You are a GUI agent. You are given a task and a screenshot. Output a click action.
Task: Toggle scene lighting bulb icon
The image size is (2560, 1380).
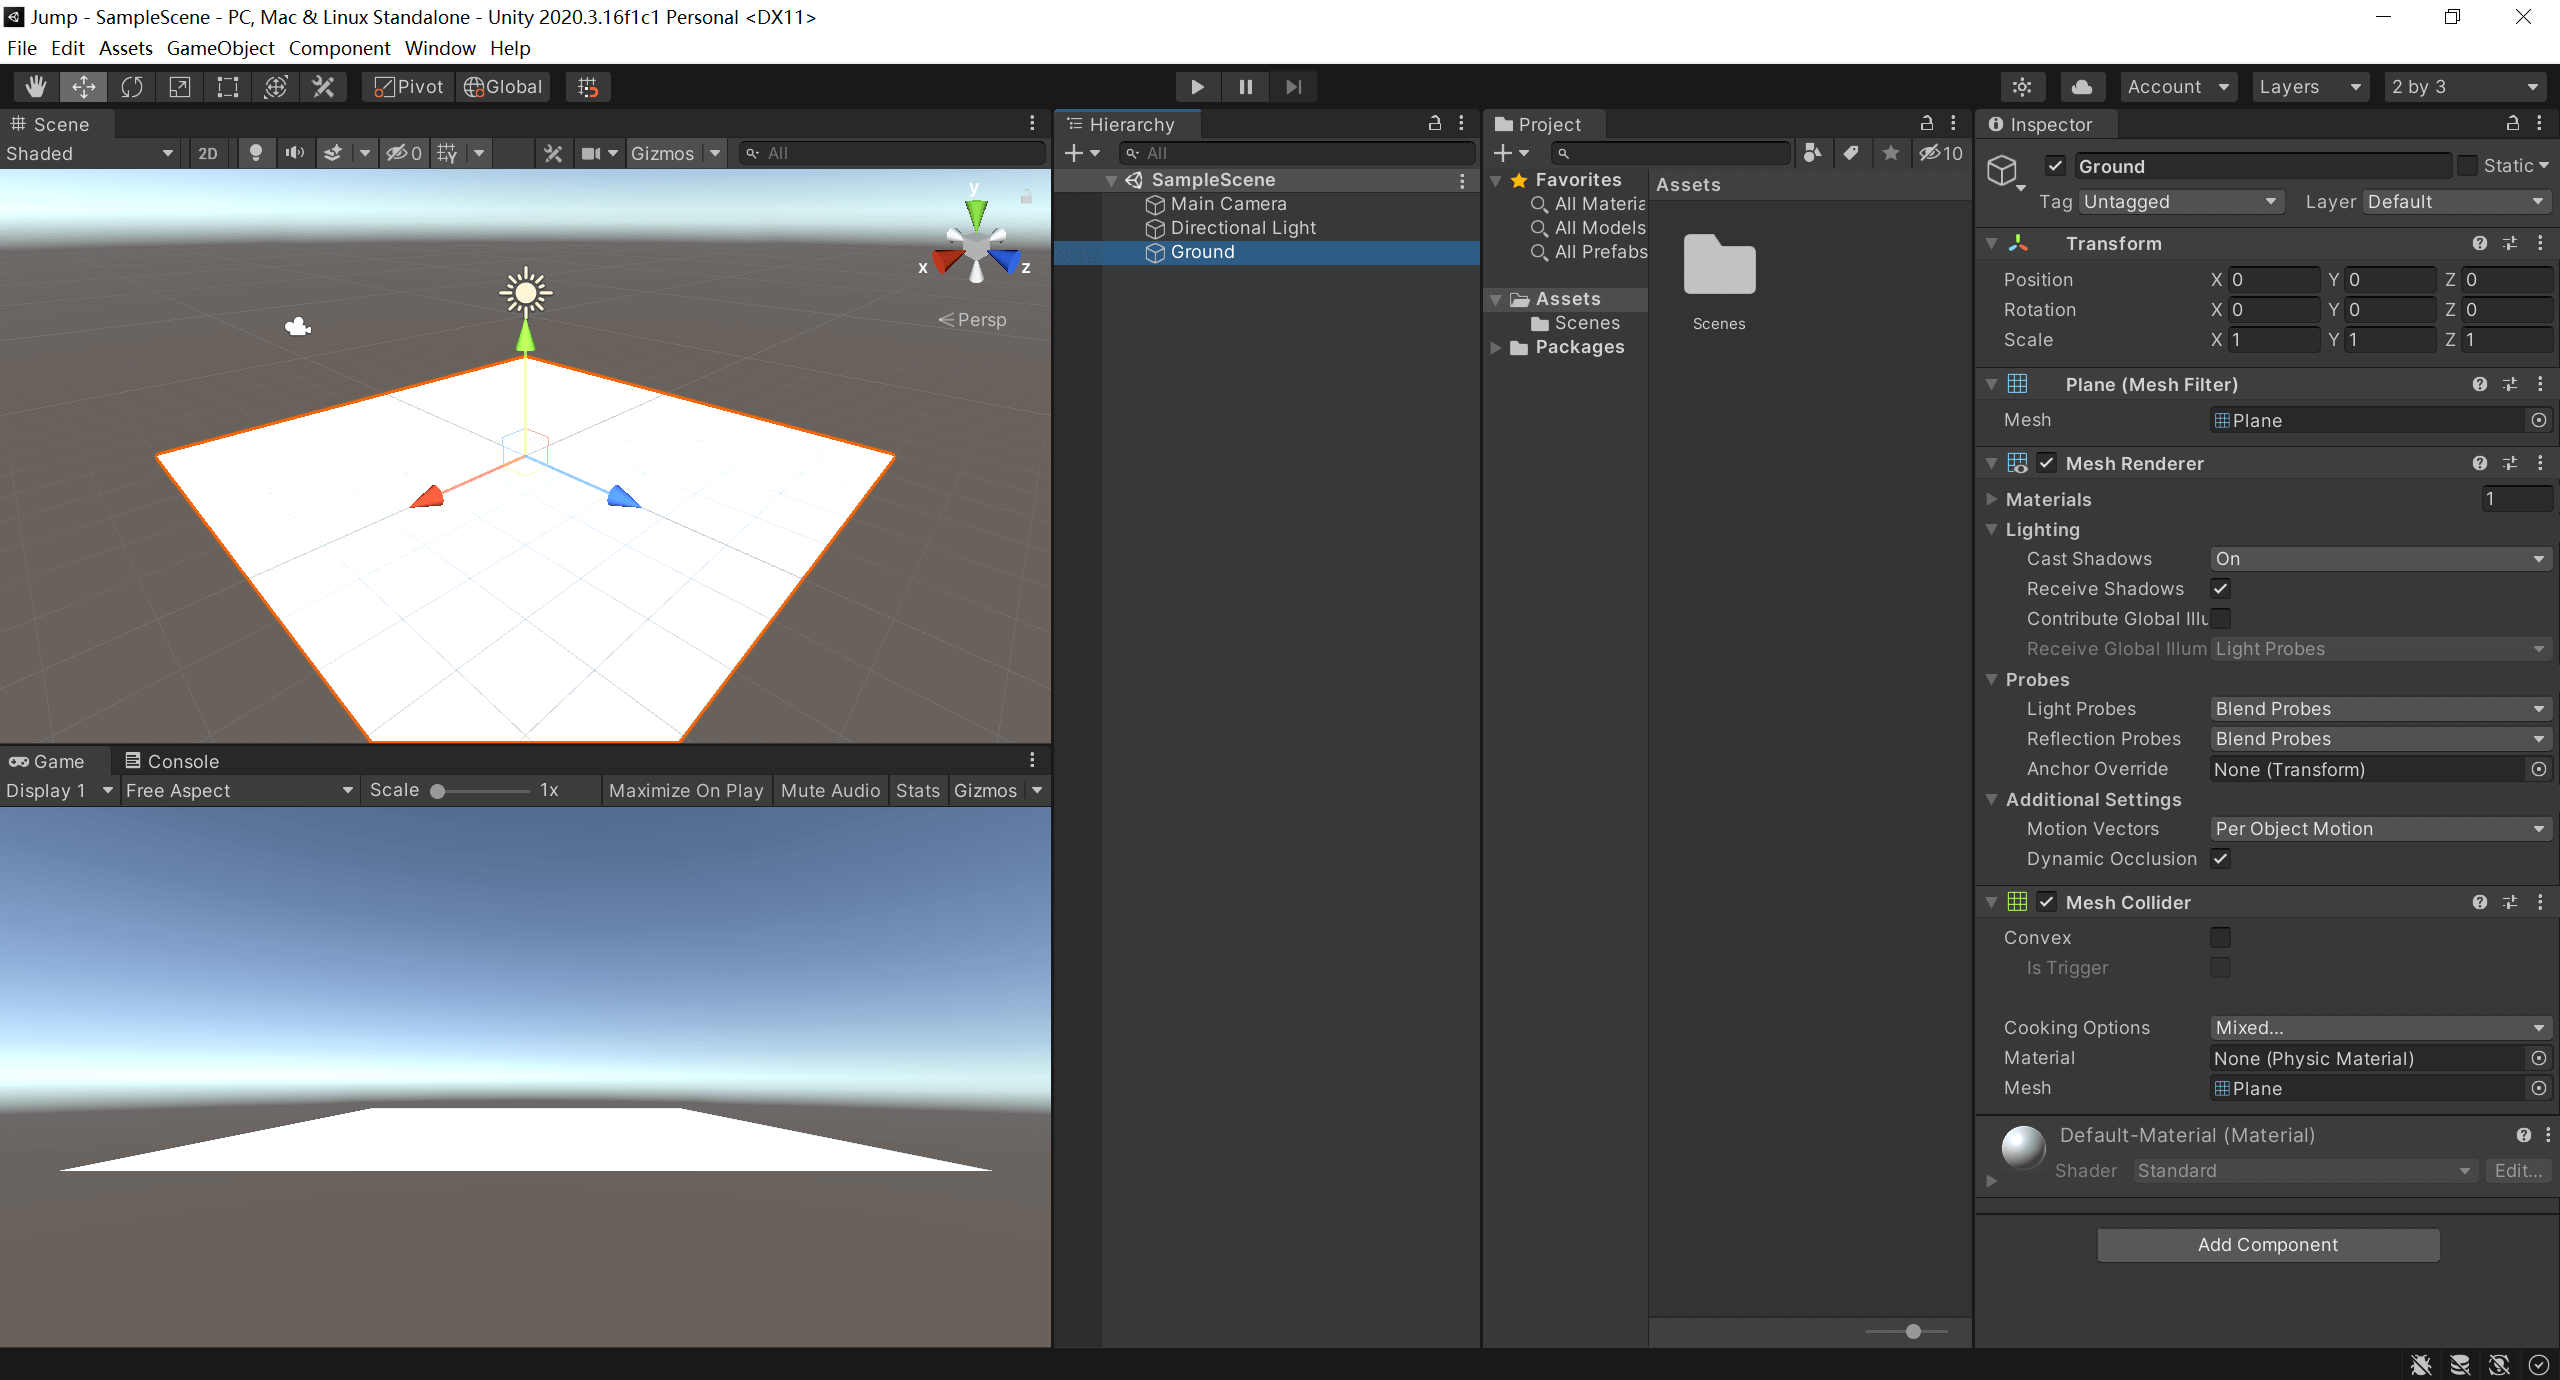tap(256, 153)
